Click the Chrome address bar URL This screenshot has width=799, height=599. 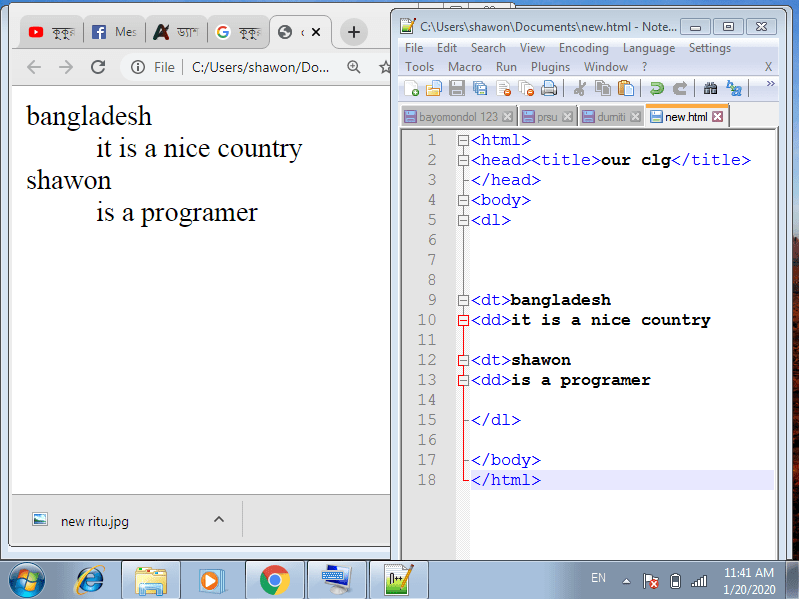point(260,67)
